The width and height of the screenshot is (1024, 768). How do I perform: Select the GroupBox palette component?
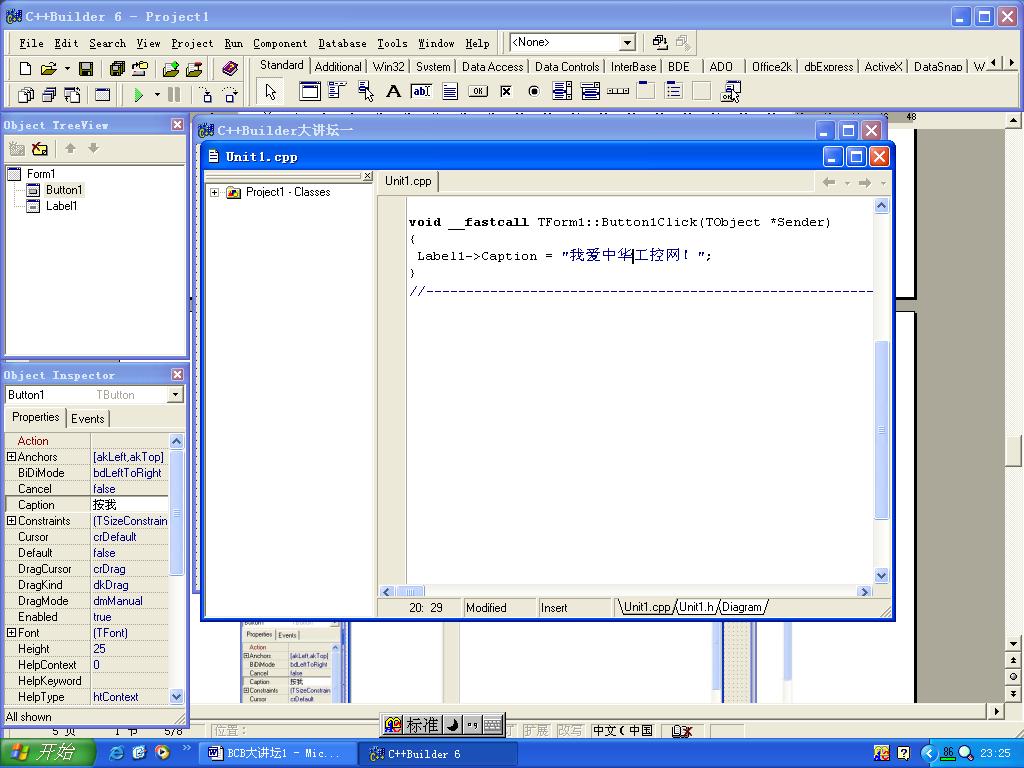(x=646, y=91)
